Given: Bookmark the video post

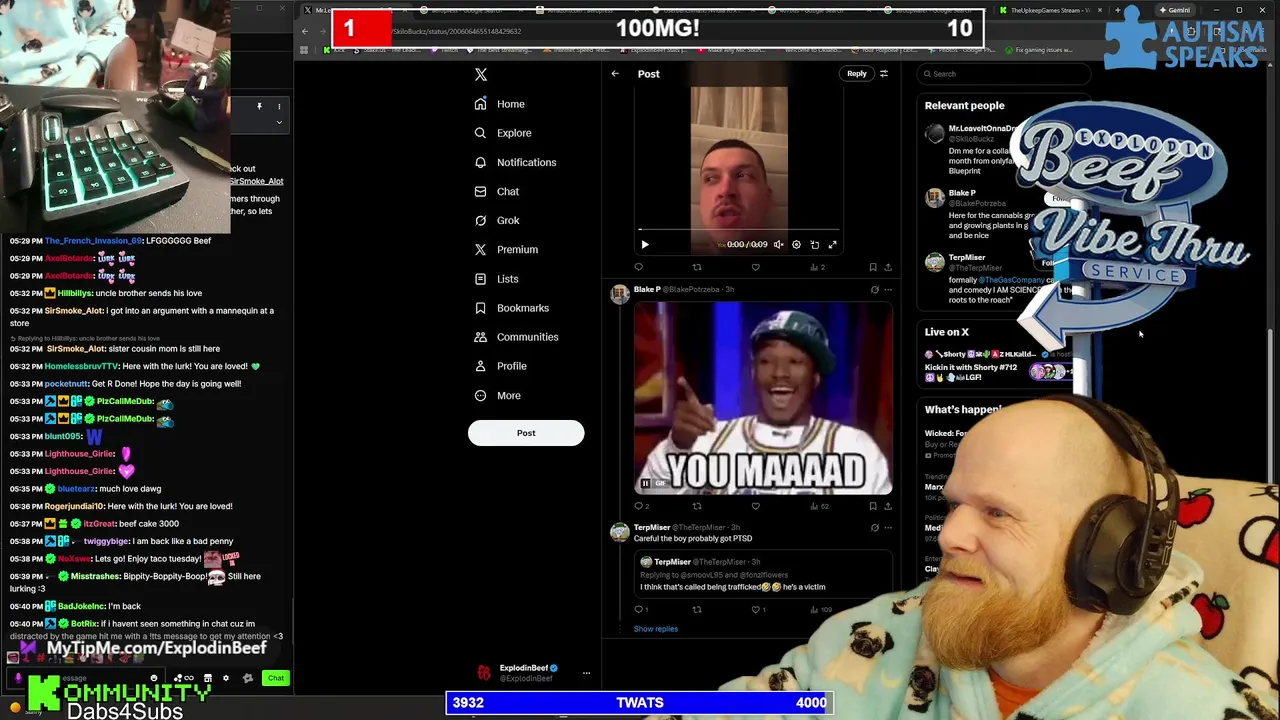Looking at the screenshot, I should tap(873, 267).
